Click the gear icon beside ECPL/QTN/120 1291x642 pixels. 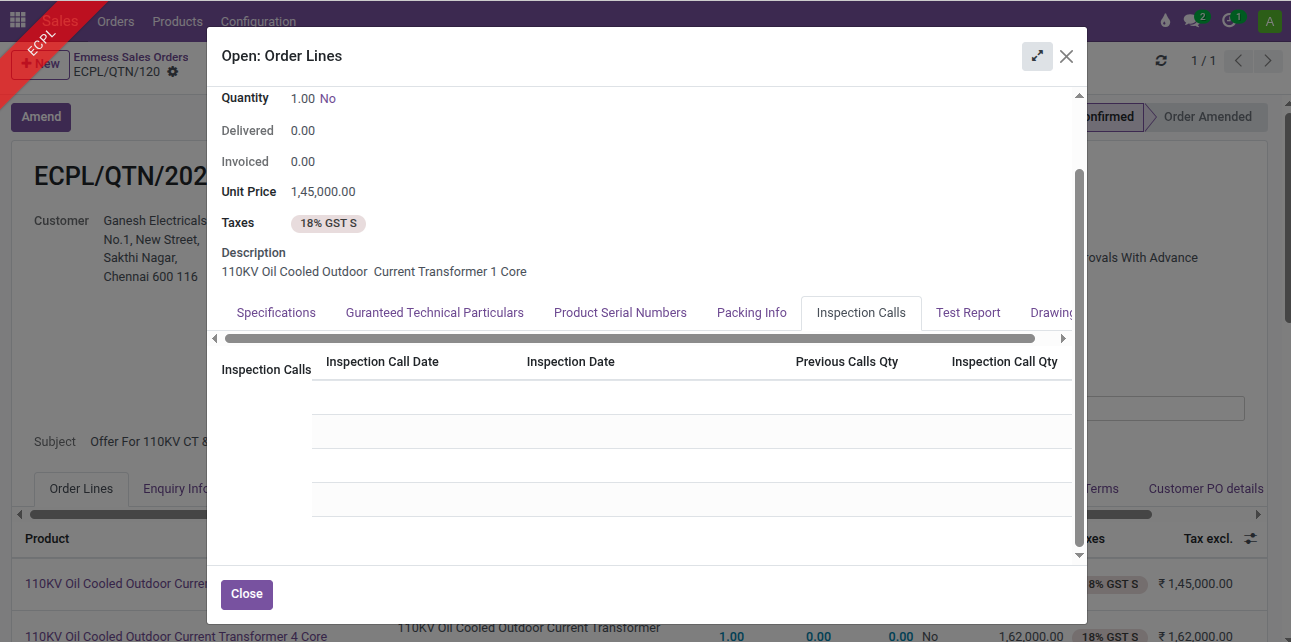[x=173, y=72]
